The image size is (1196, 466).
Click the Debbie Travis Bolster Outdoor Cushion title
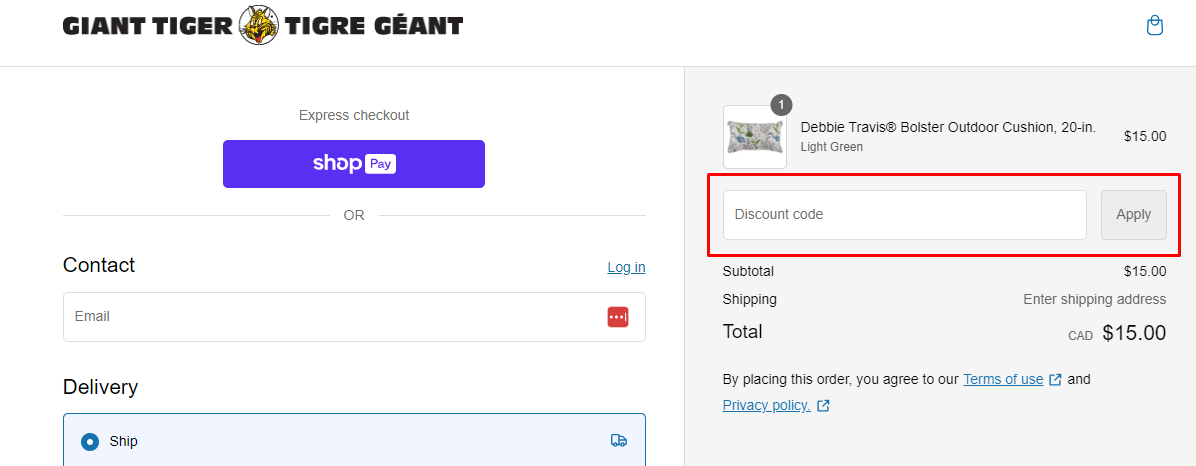[x=948, y=128]
